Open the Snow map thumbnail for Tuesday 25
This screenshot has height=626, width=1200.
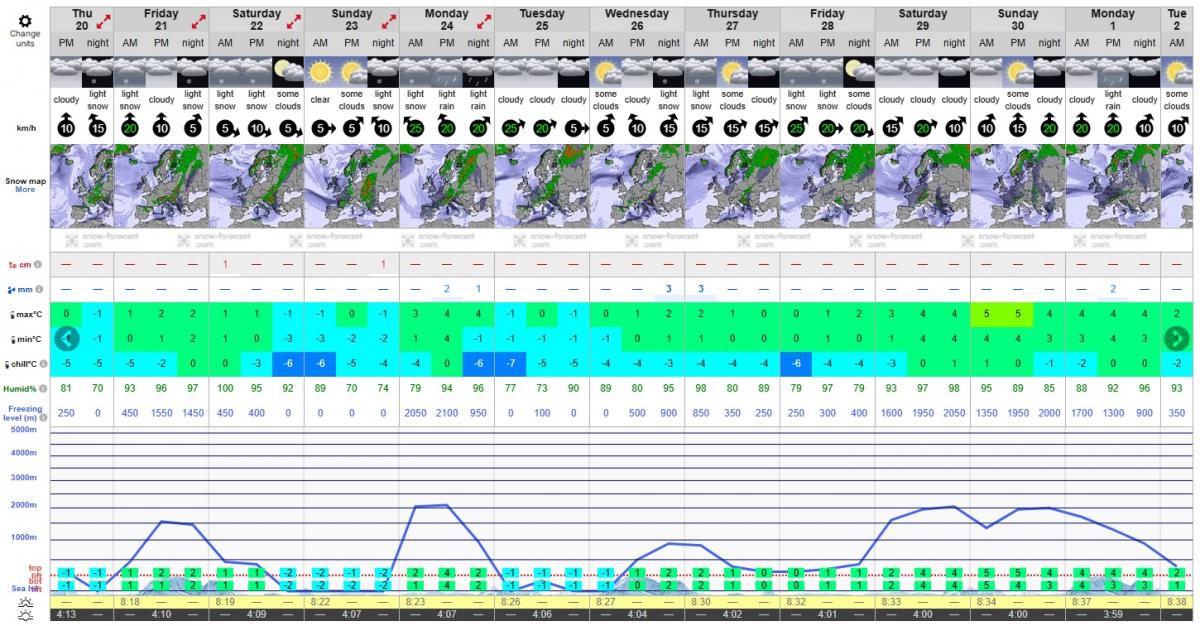tap(542, 186)
